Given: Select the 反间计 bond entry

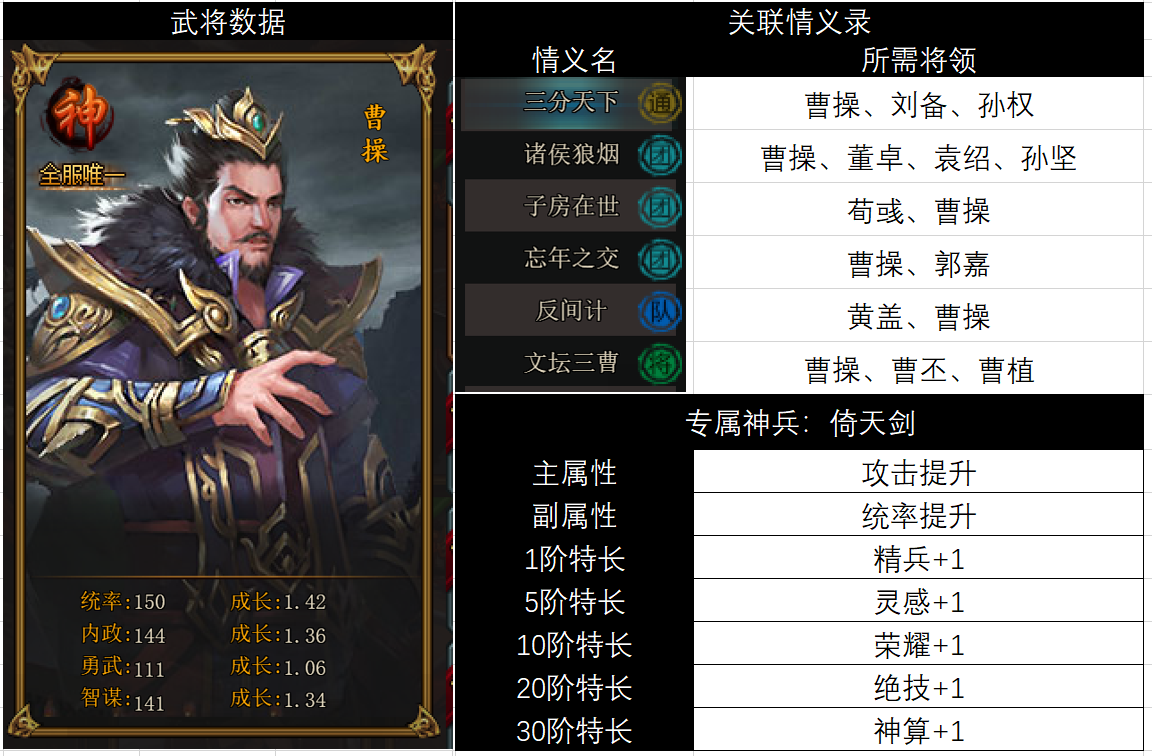Looking at the screenshot, I should click(572, 311).
